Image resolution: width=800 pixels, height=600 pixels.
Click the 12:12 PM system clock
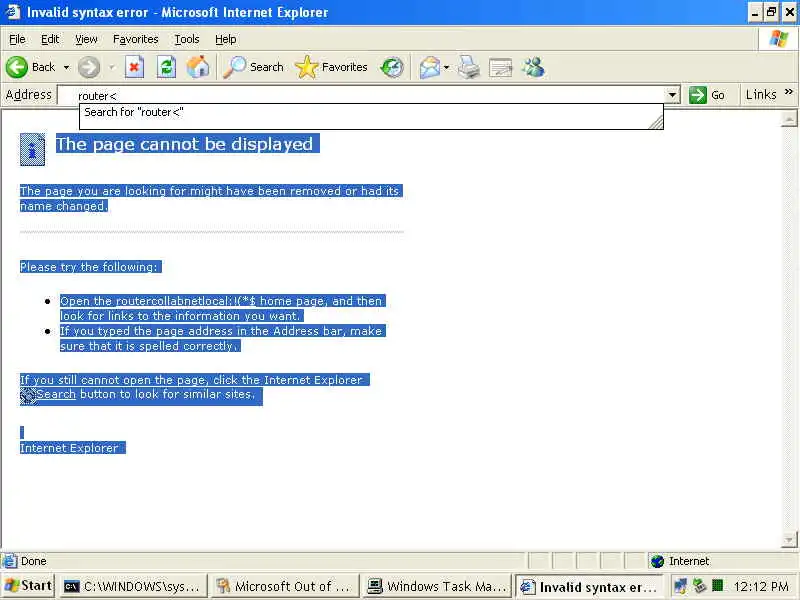(761, 586)
